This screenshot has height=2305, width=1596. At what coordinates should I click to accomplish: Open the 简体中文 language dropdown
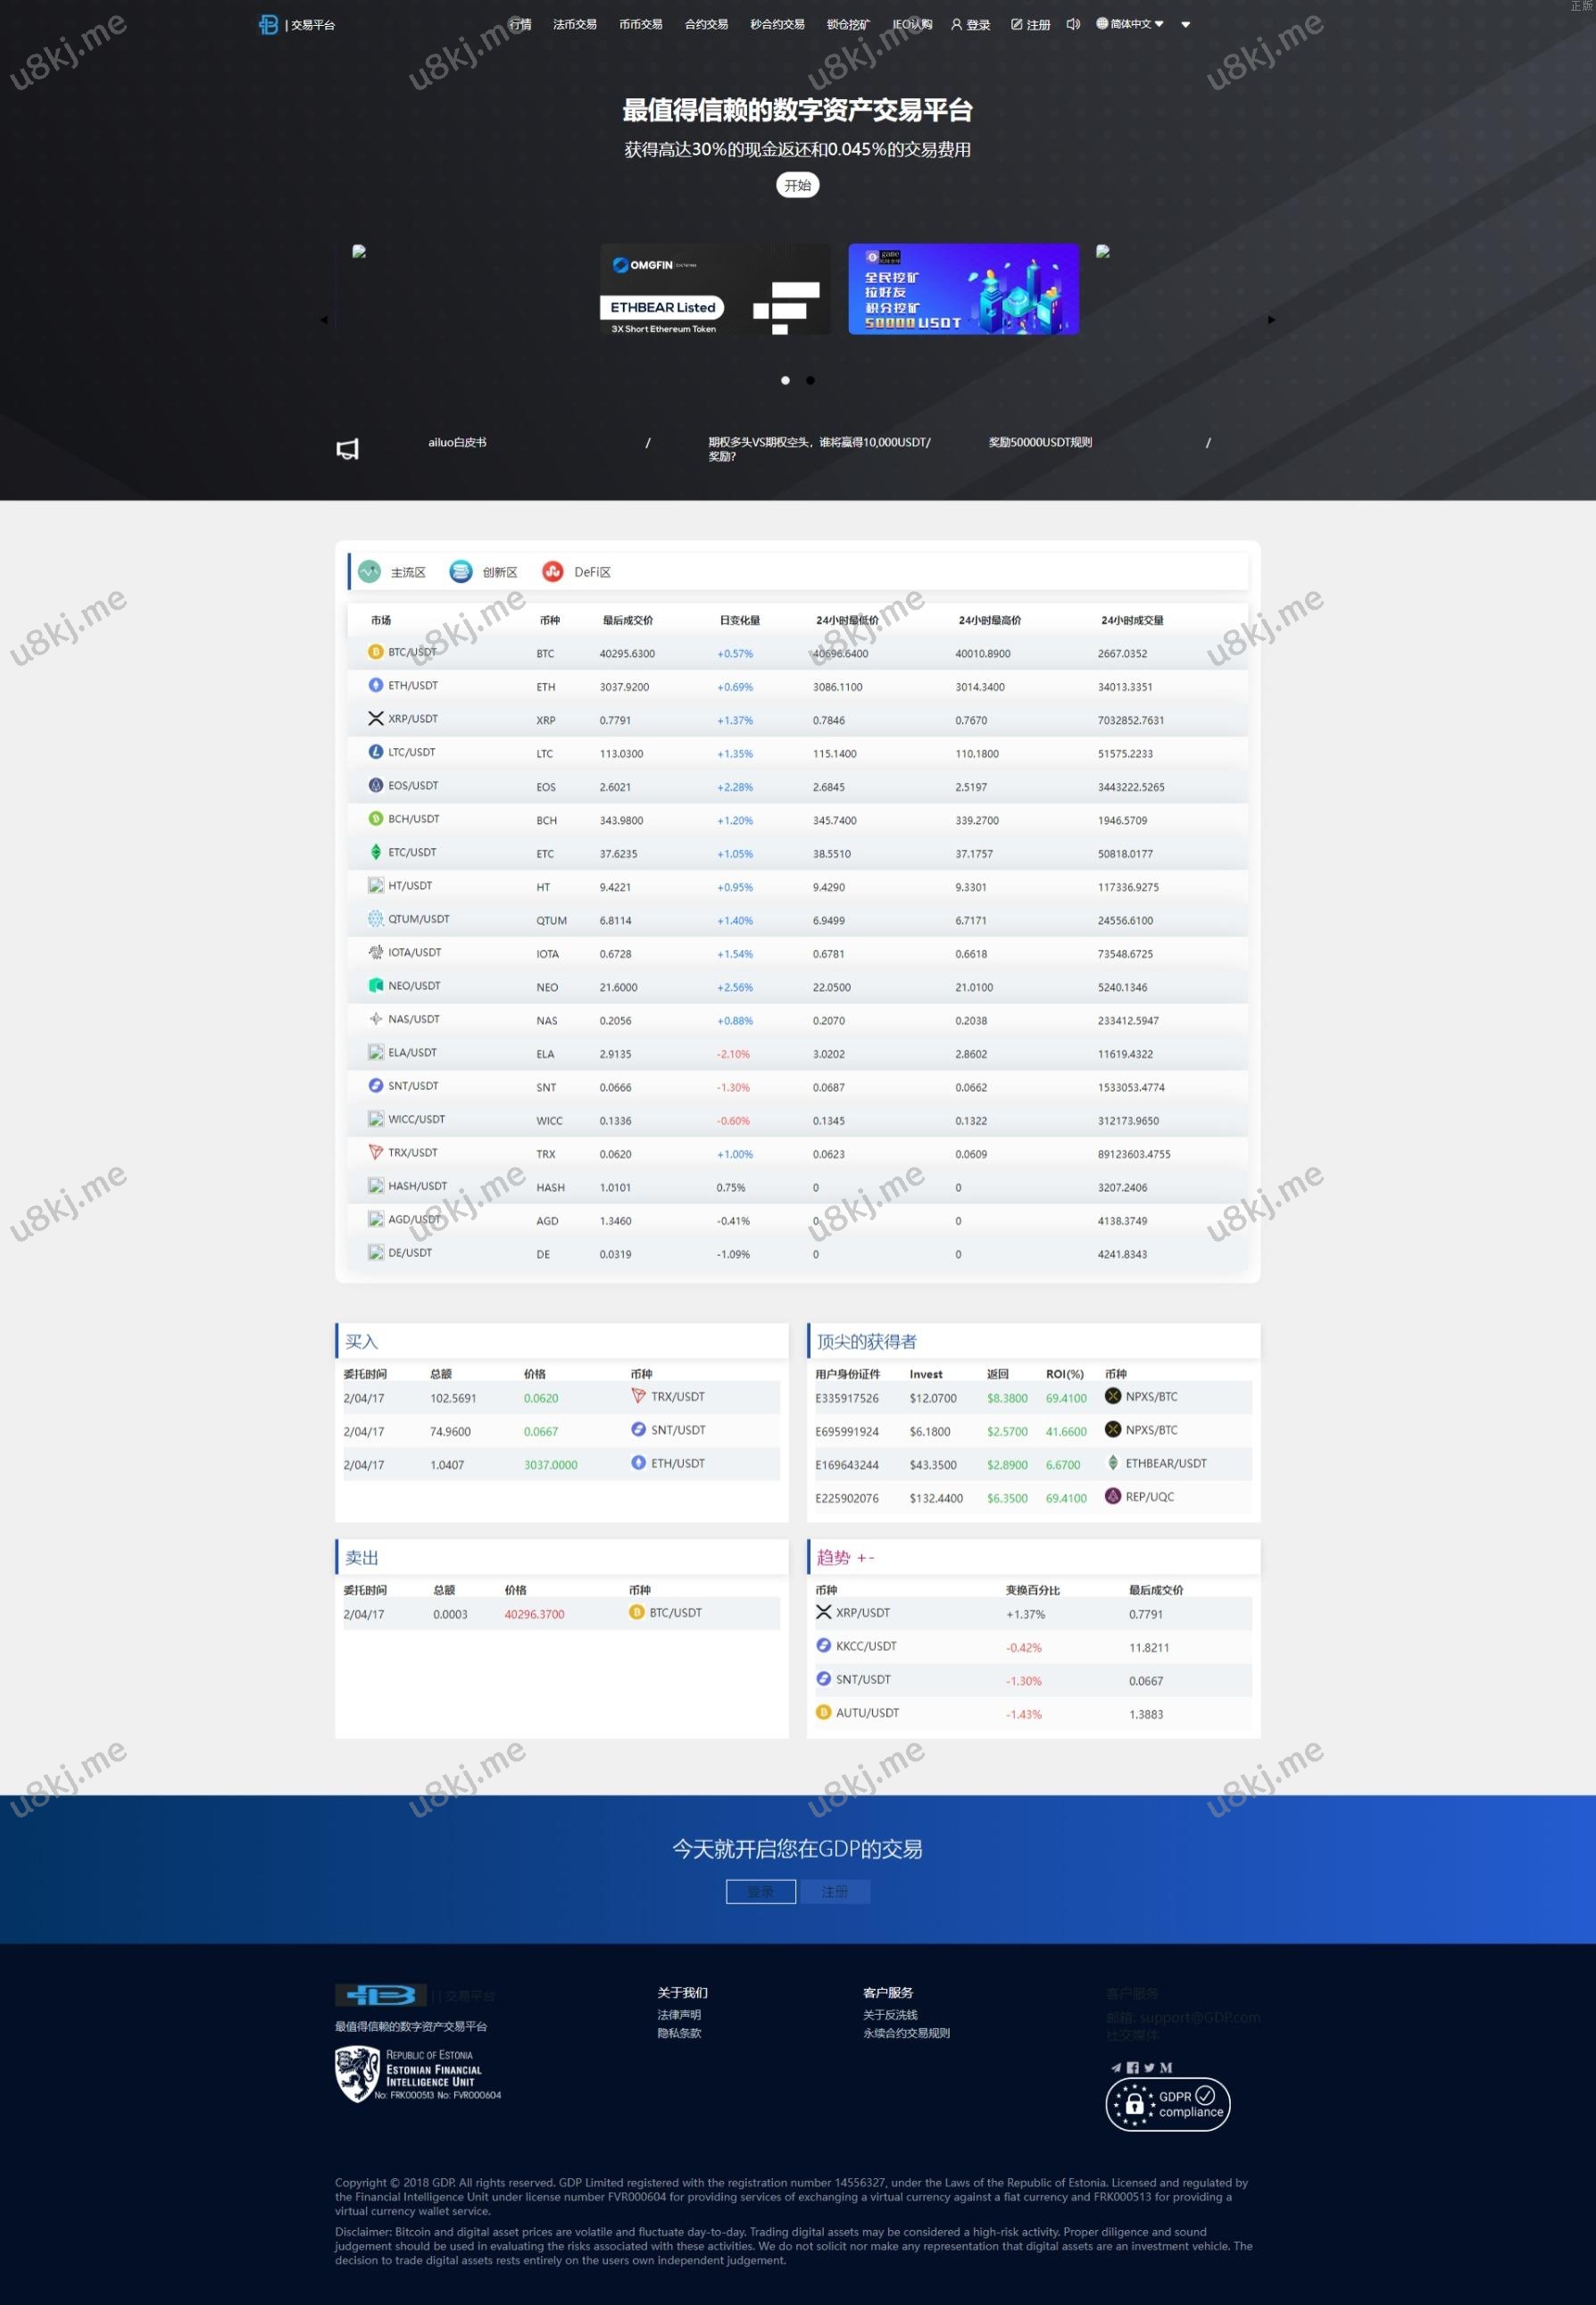[x=1130, y=24]
